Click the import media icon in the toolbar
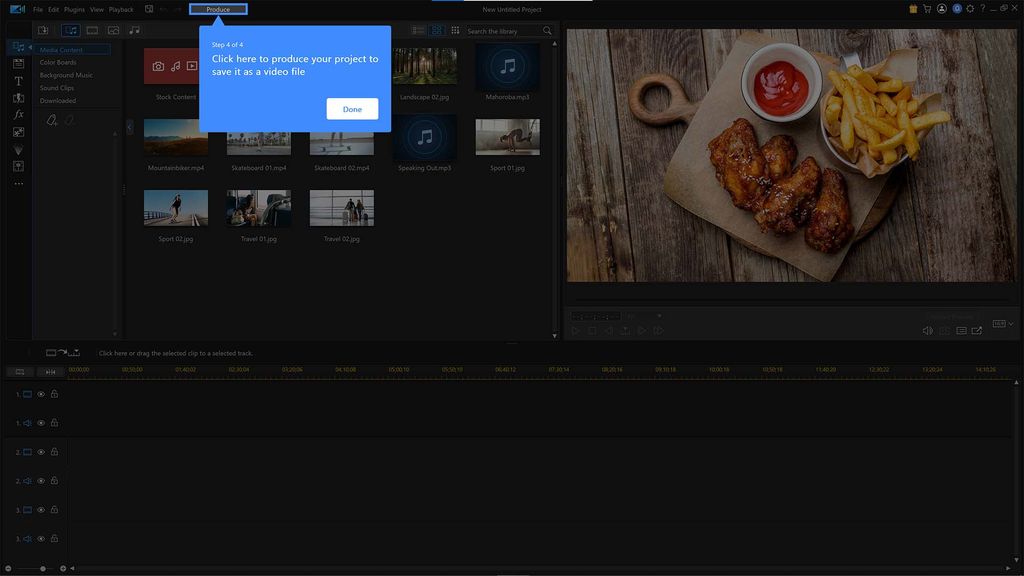Screen dimensions: 1024x576 pyautogui.click(x=43, y=30)
